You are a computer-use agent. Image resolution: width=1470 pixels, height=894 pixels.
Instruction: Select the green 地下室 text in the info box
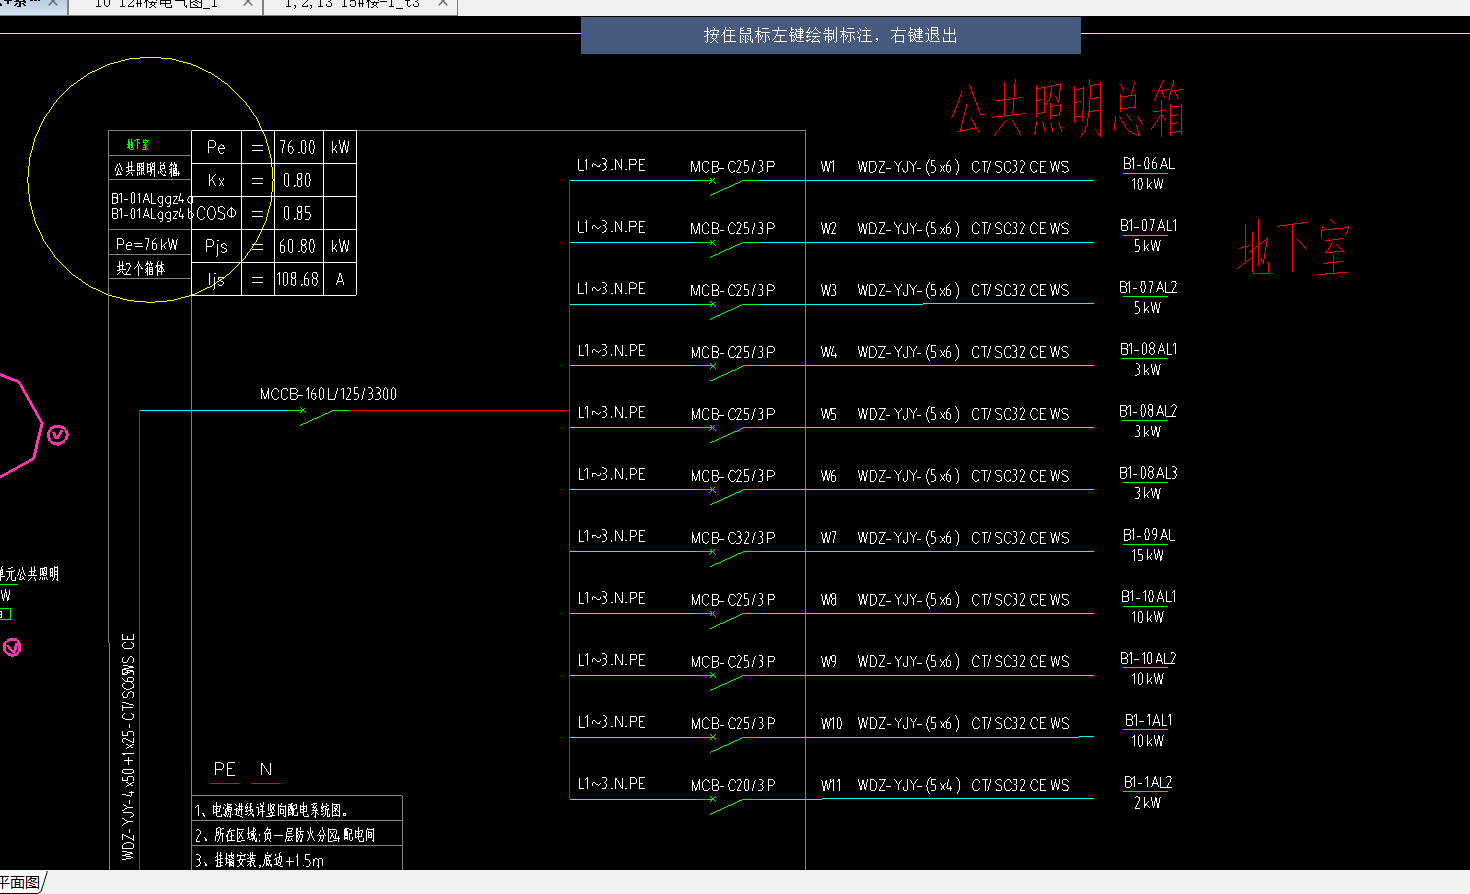tap(138, 145)
